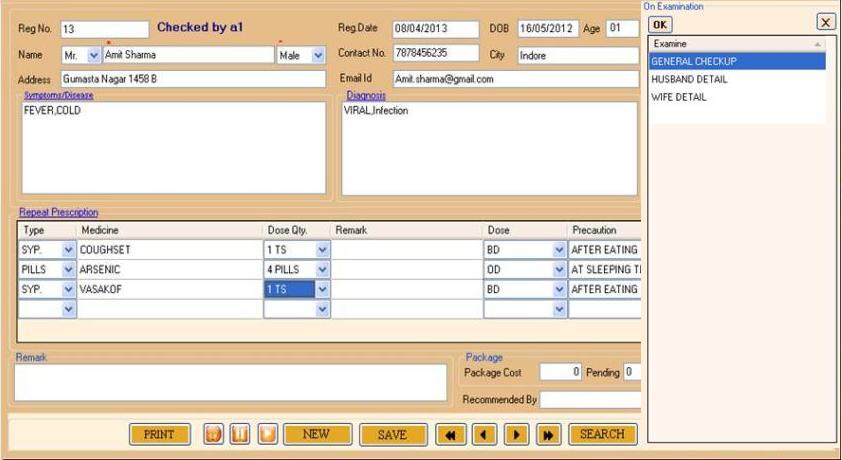The image size is (842, 460).
Task: Click the PRINT button
Action: [159, 434]
